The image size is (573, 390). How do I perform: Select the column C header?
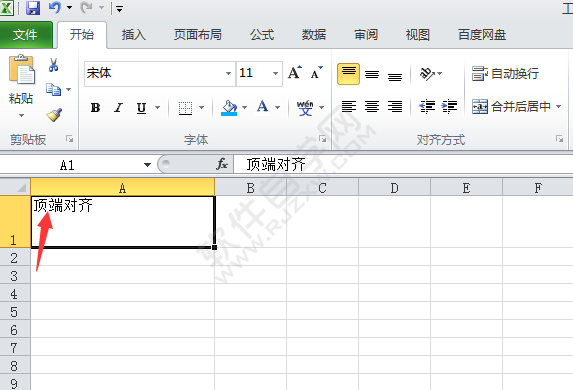coord(322,188)
